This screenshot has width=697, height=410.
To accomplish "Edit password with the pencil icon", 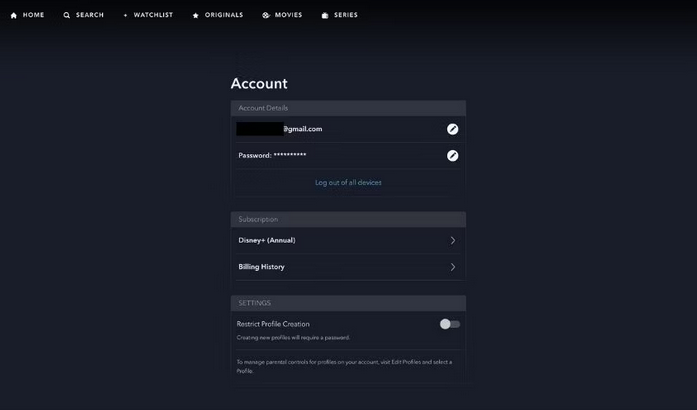I will (x=452, y=156).
